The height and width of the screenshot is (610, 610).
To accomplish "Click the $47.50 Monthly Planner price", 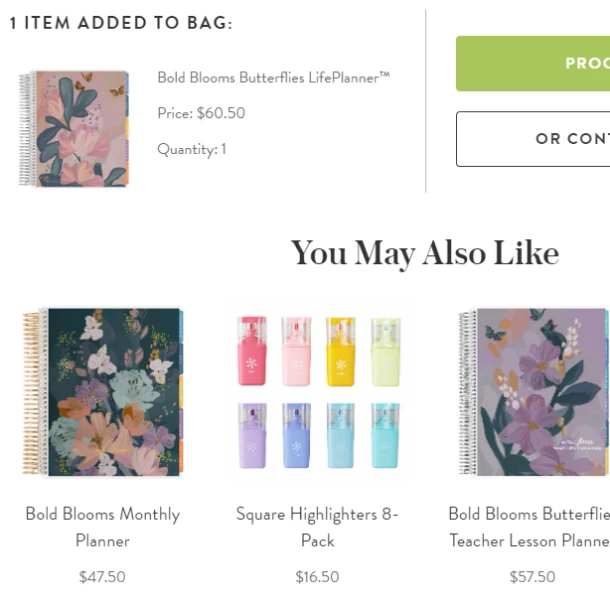I will tap(102, 577).
